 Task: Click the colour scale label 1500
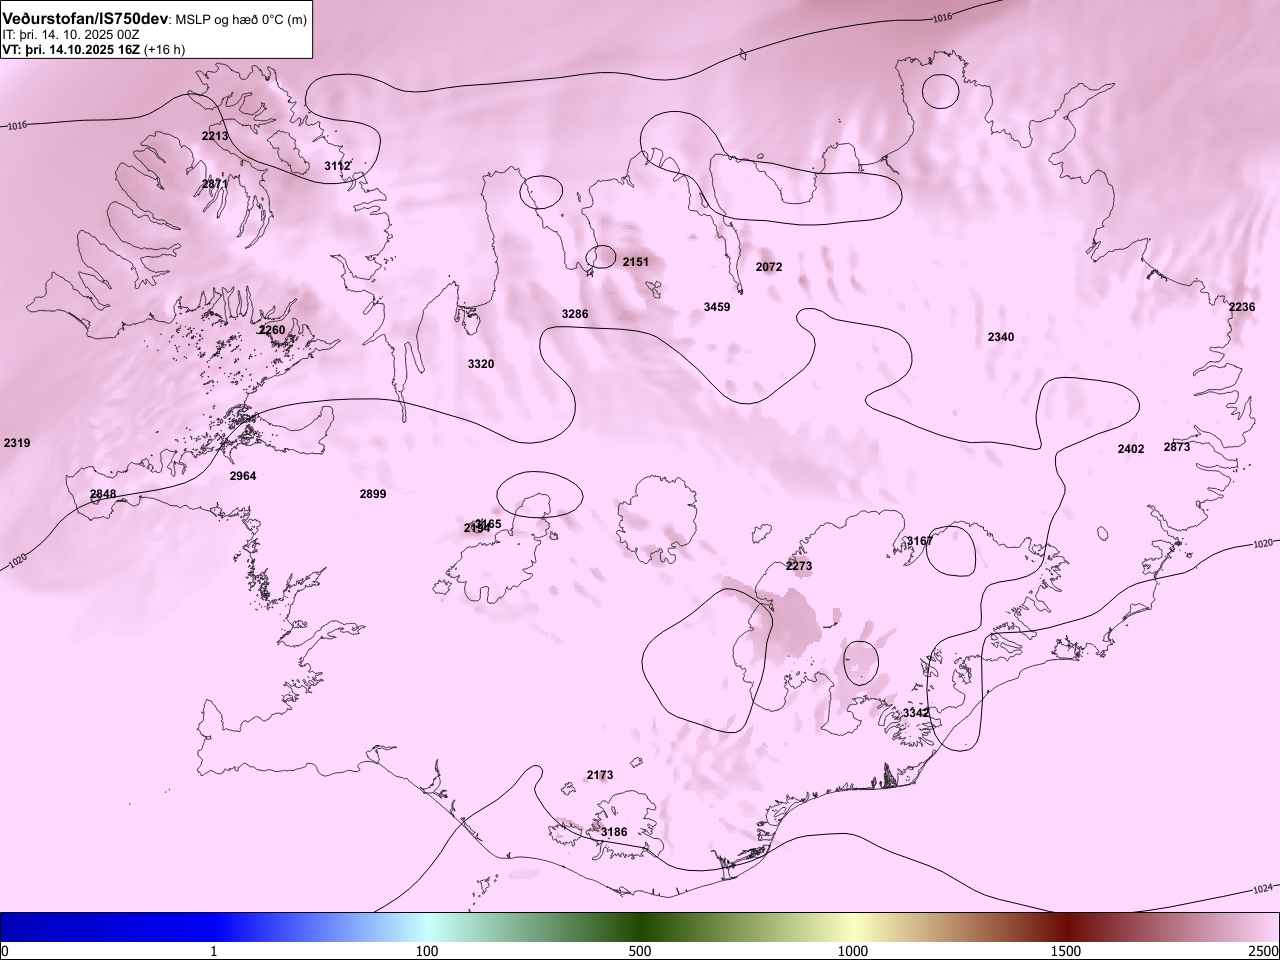pyautogui.click(x=1066, y=951)
